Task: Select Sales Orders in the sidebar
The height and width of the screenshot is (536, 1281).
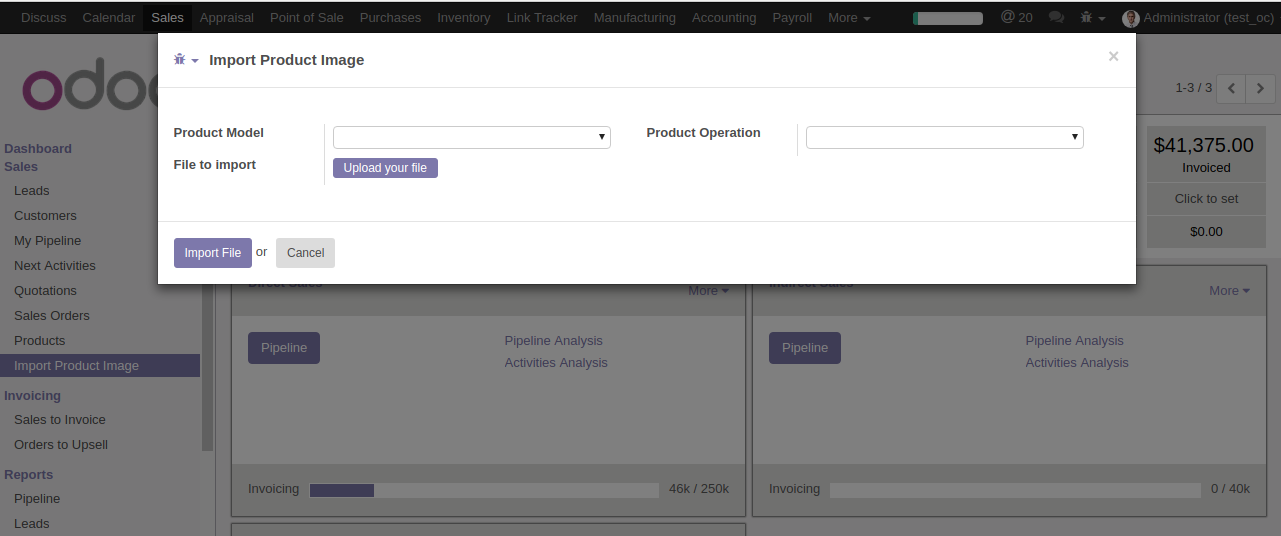Action: [x=52, y=316]
